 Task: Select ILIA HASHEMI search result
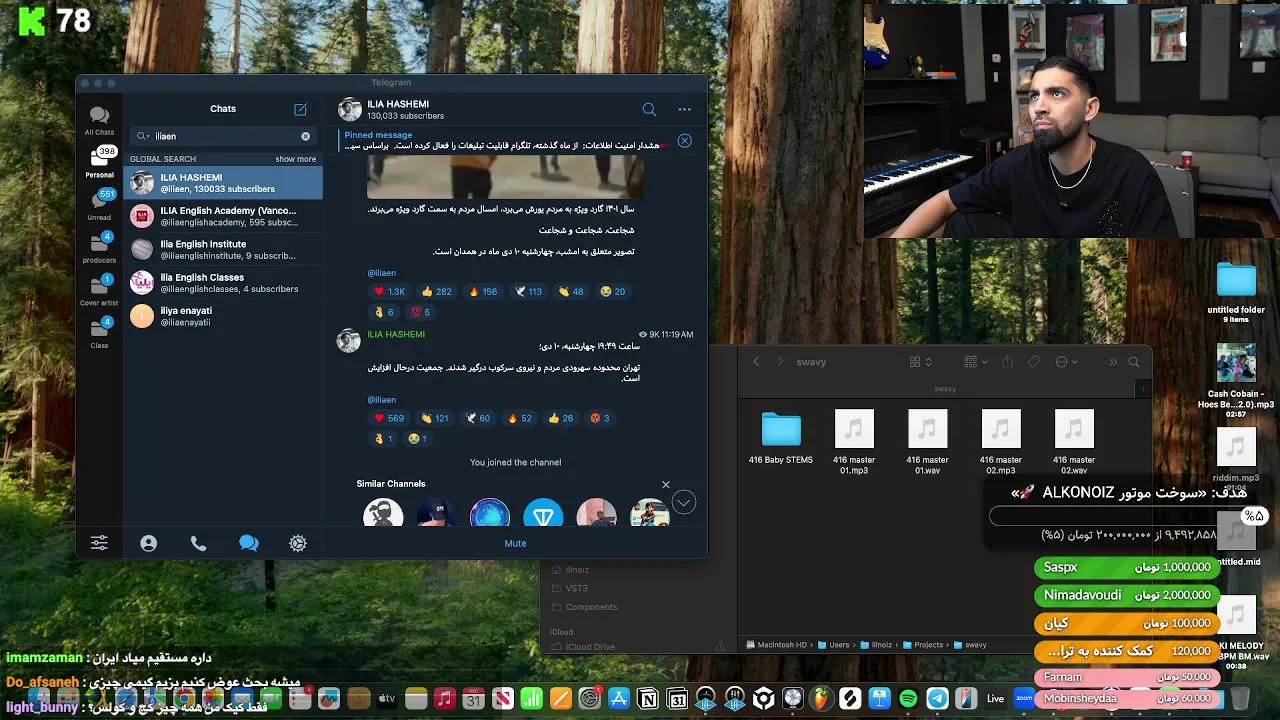pos(223,182)
